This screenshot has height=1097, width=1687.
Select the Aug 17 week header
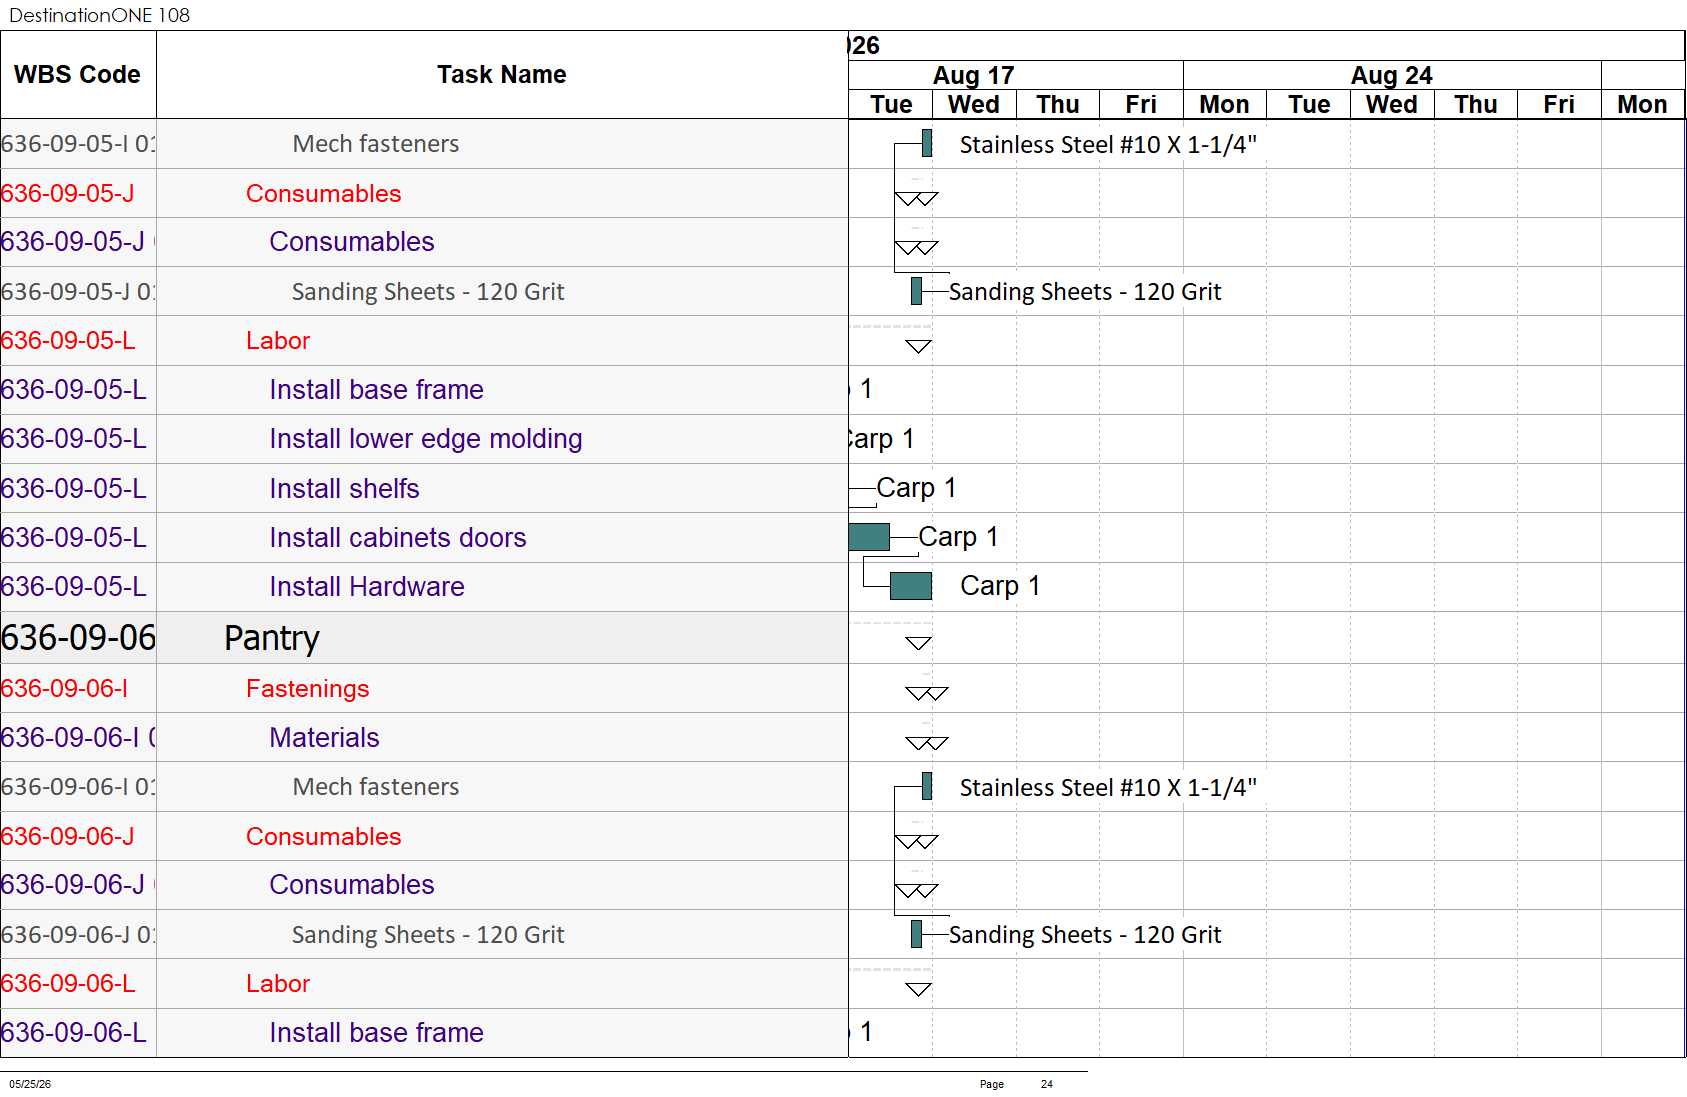tap(974, 75)
